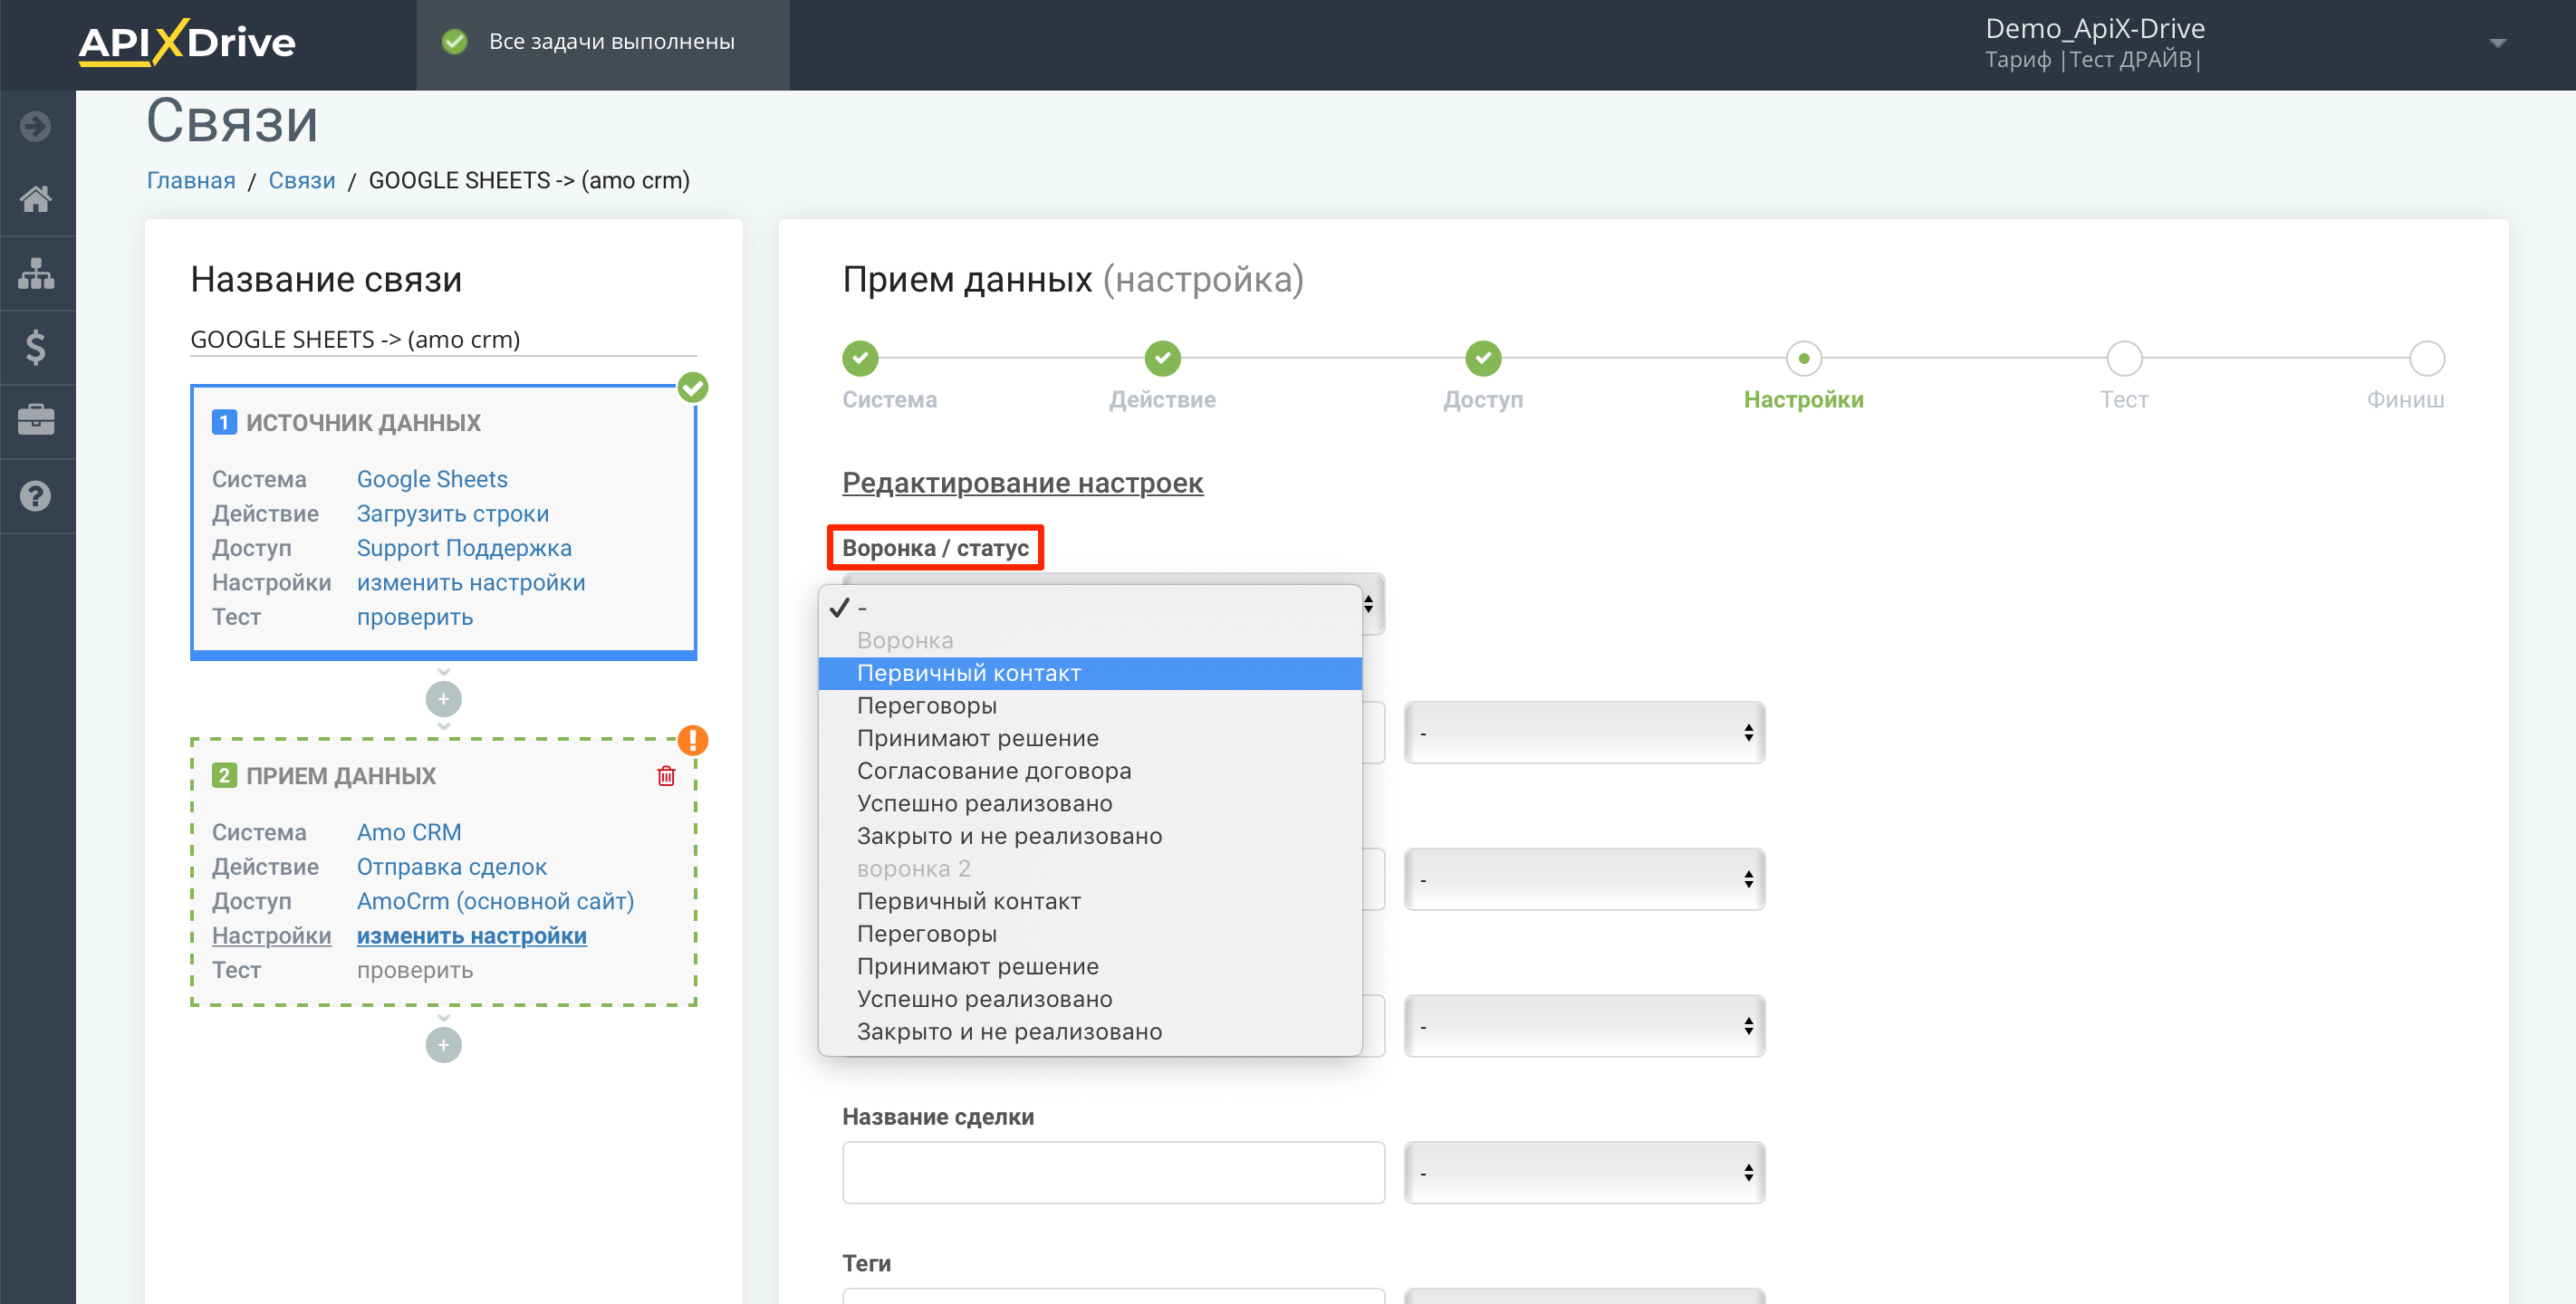Open the third '-' dropdown on the right

coord(1584,1026)
